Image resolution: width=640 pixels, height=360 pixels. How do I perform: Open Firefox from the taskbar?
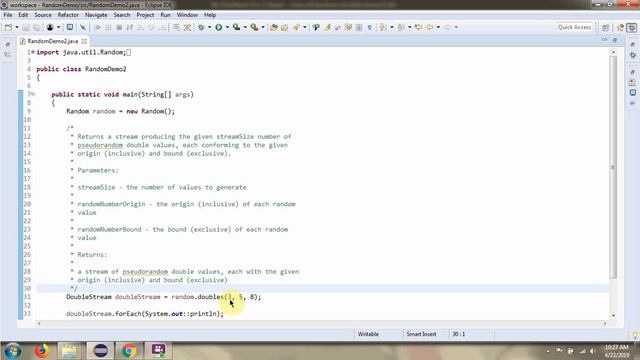tap(42, 351)
